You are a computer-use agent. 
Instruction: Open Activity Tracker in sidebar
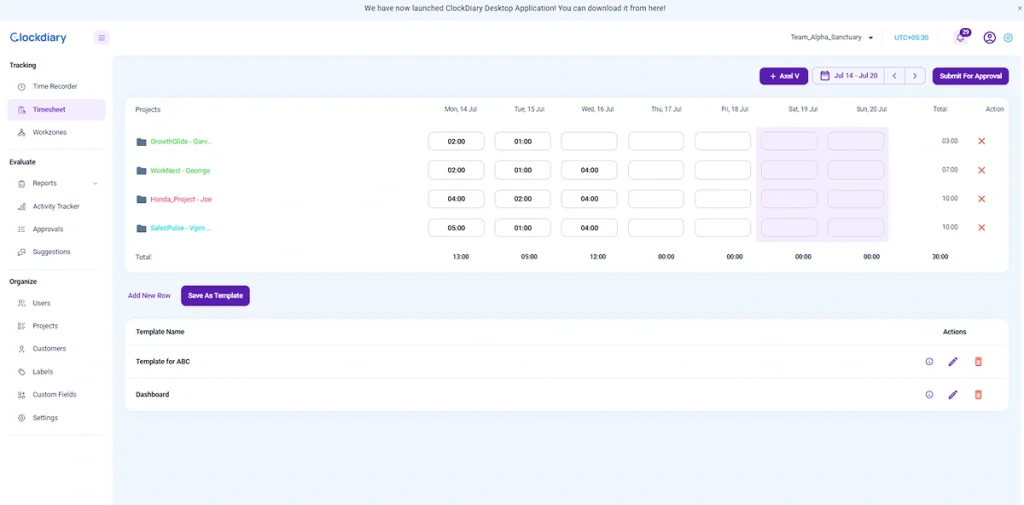(56, 206)
